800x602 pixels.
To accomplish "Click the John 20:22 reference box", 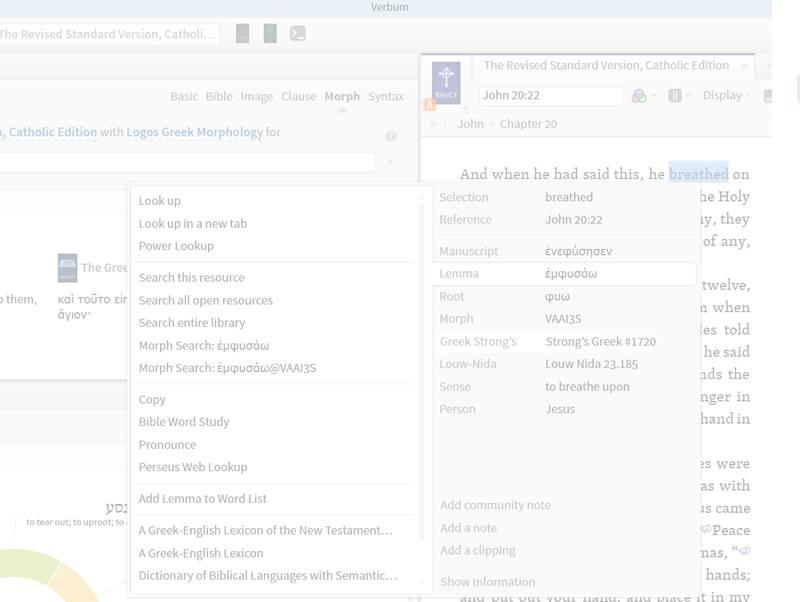I will coord(551,96).
